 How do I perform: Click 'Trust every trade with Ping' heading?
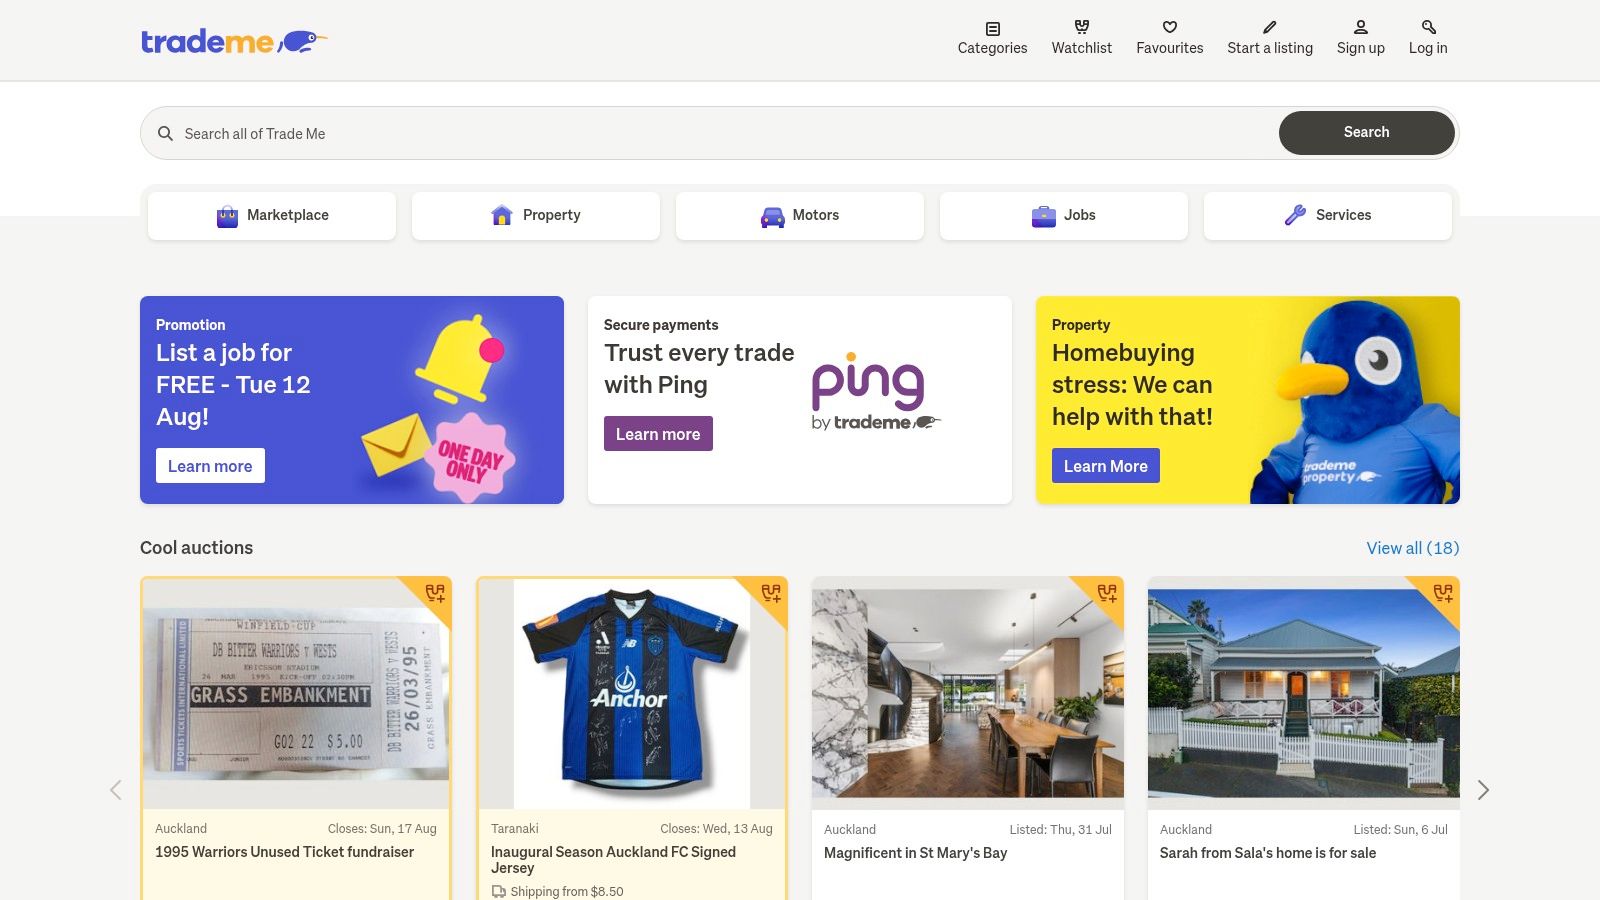(699, 369)
